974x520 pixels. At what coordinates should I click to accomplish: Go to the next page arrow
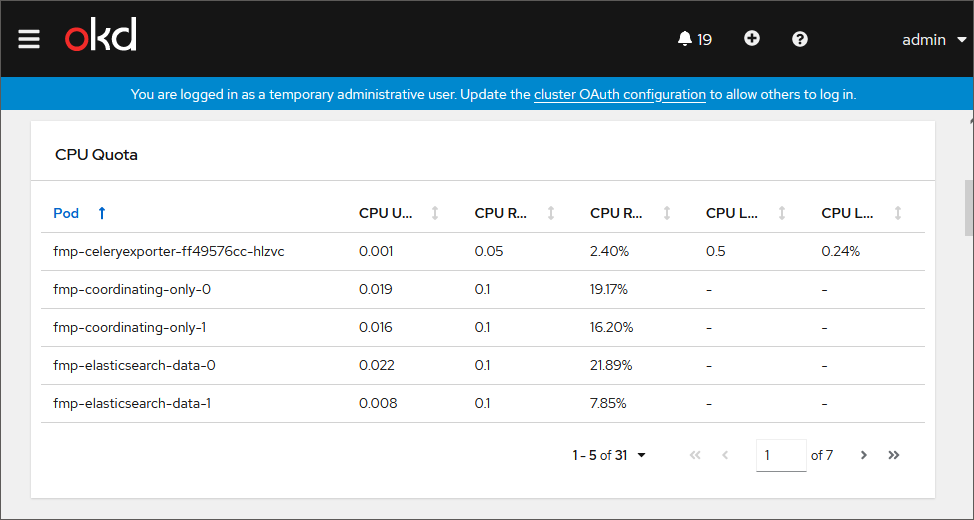click(x=863, y=455)
